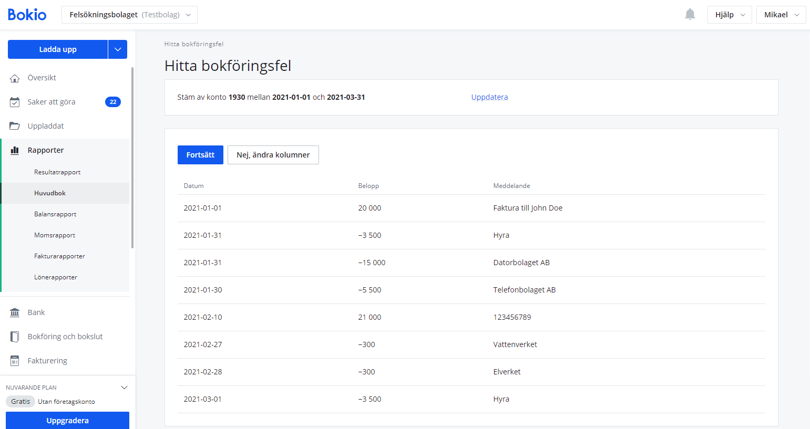Click the Uppdatera link
810x429 pixels.
click(x=489, y=97)
